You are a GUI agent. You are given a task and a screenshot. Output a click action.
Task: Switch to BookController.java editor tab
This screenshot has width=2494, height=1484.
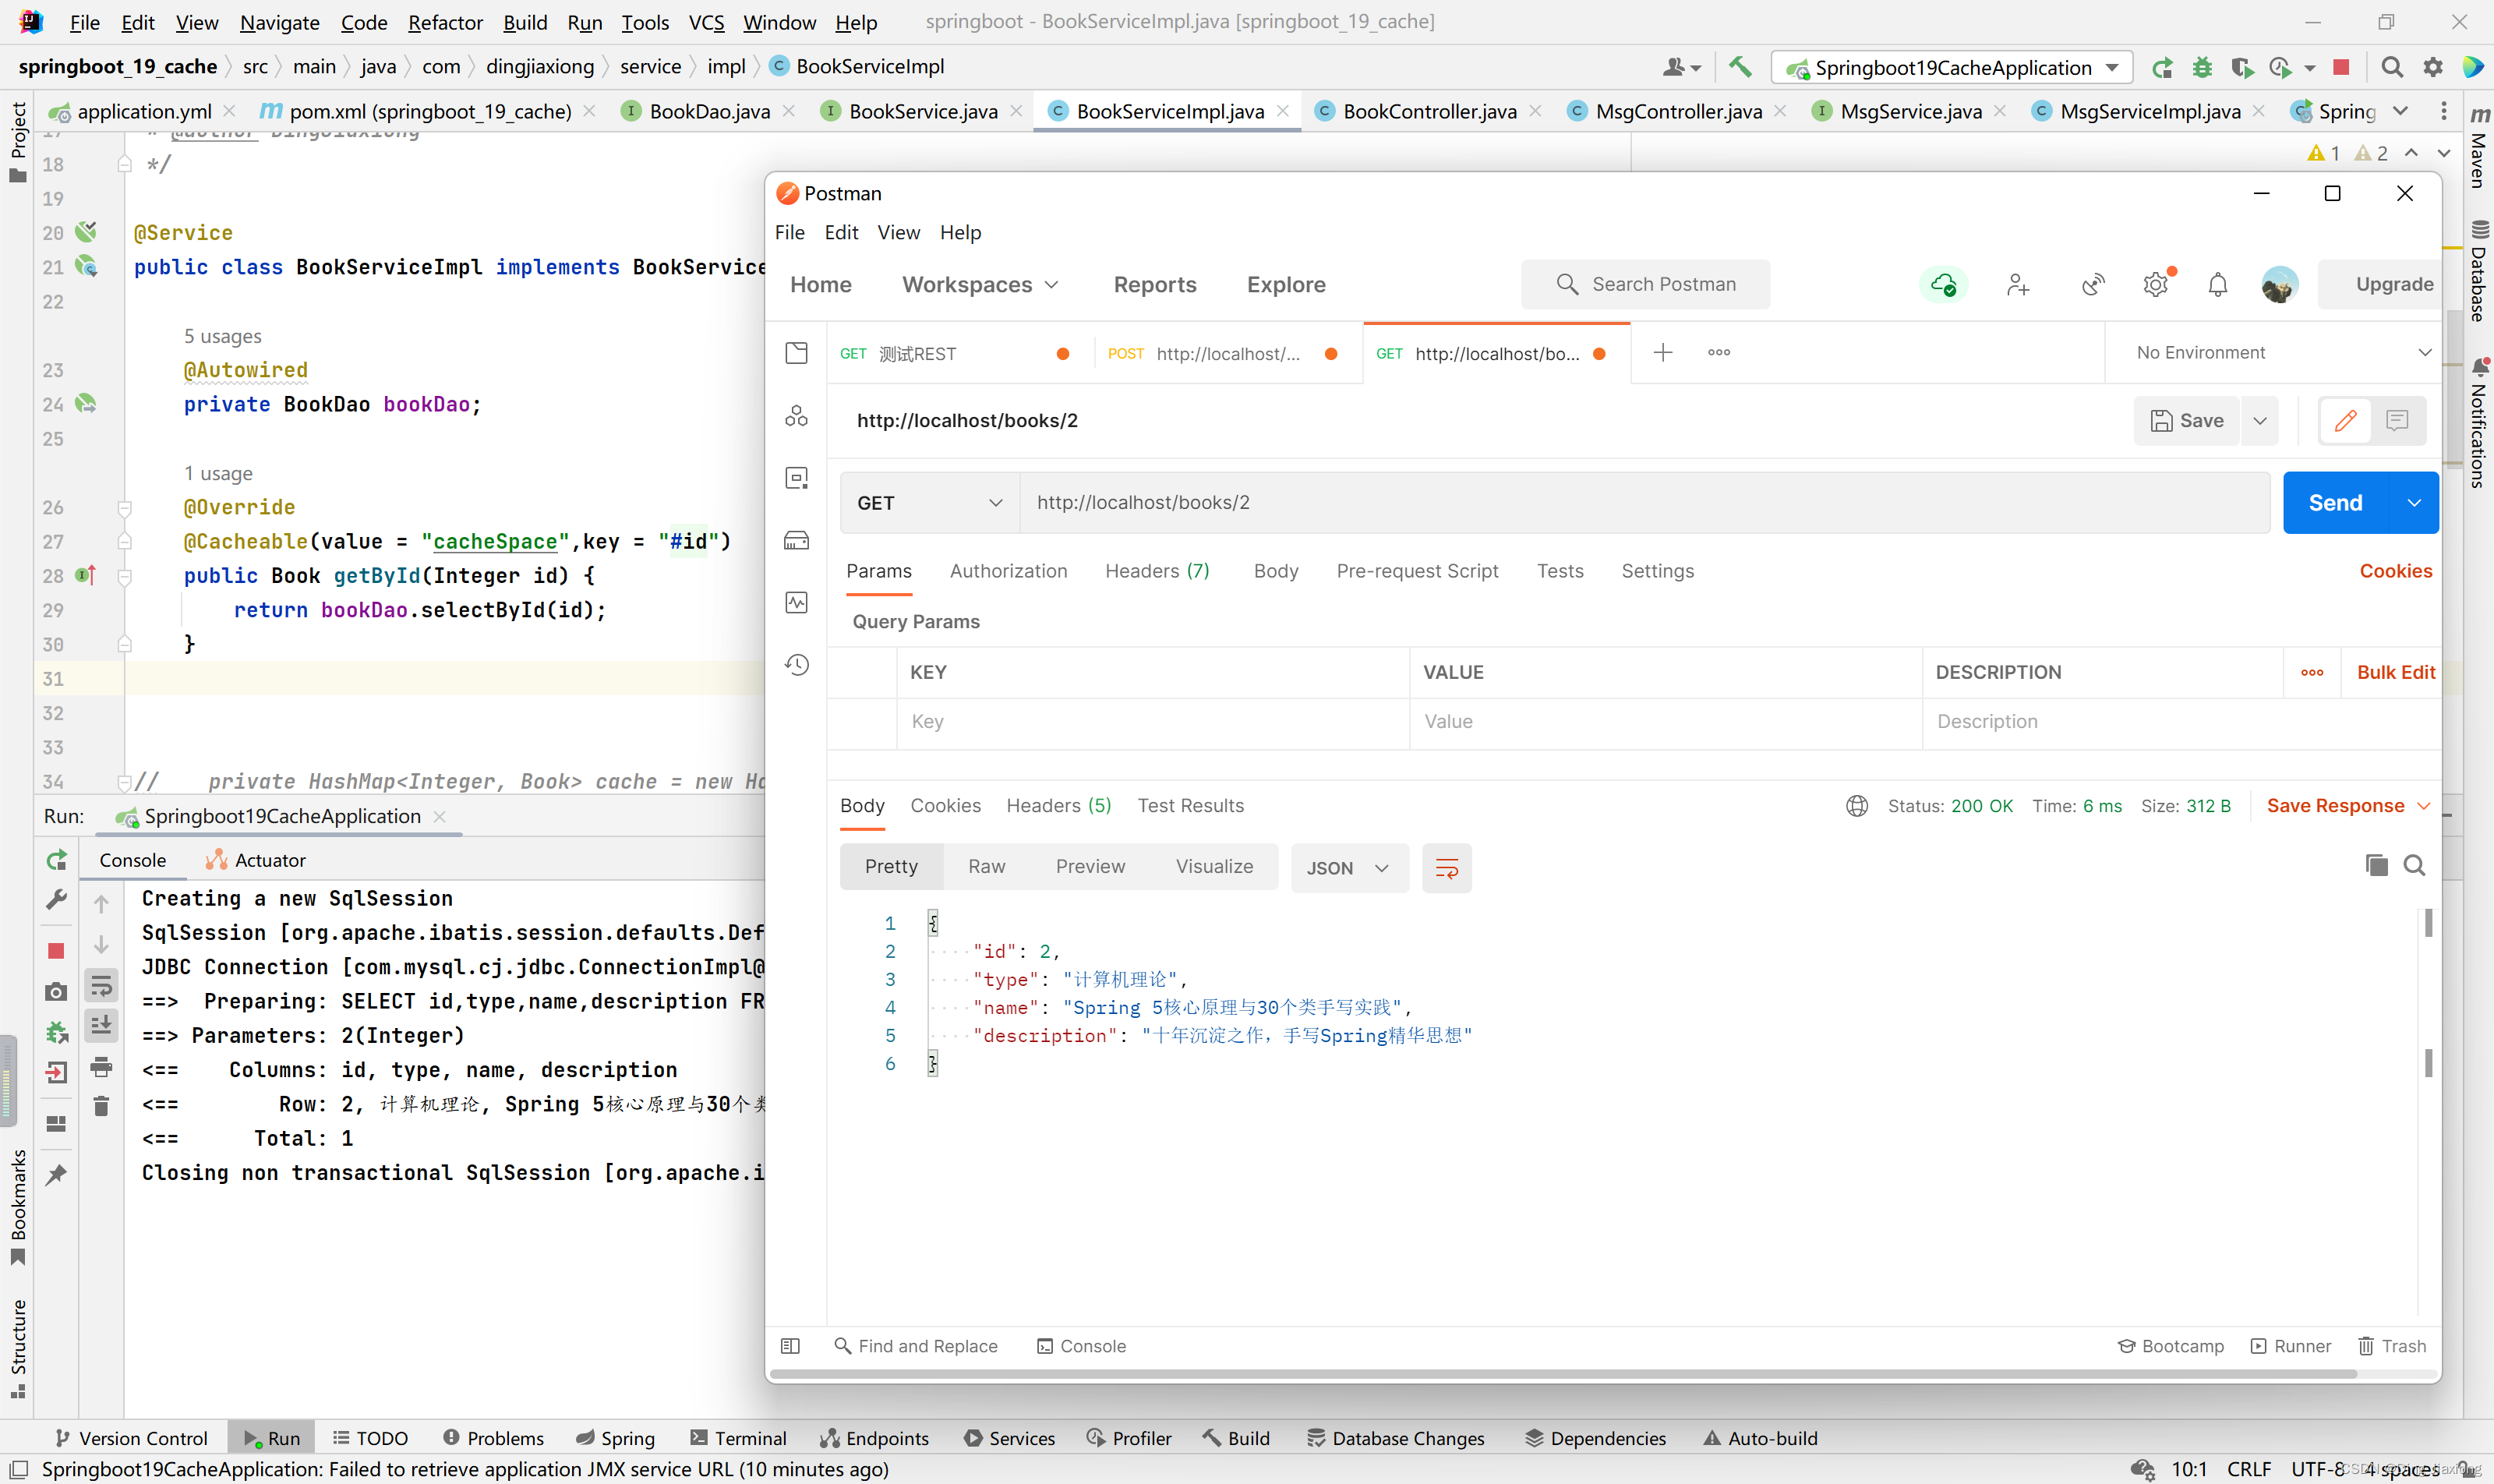coord(1429,111)
